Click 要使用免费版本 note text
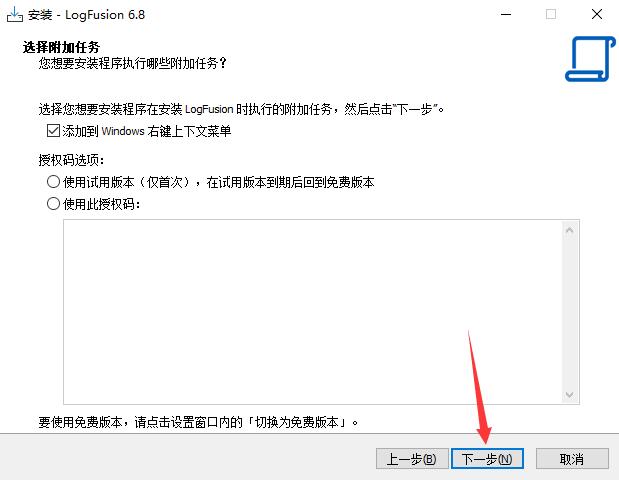 click(198, 422)
